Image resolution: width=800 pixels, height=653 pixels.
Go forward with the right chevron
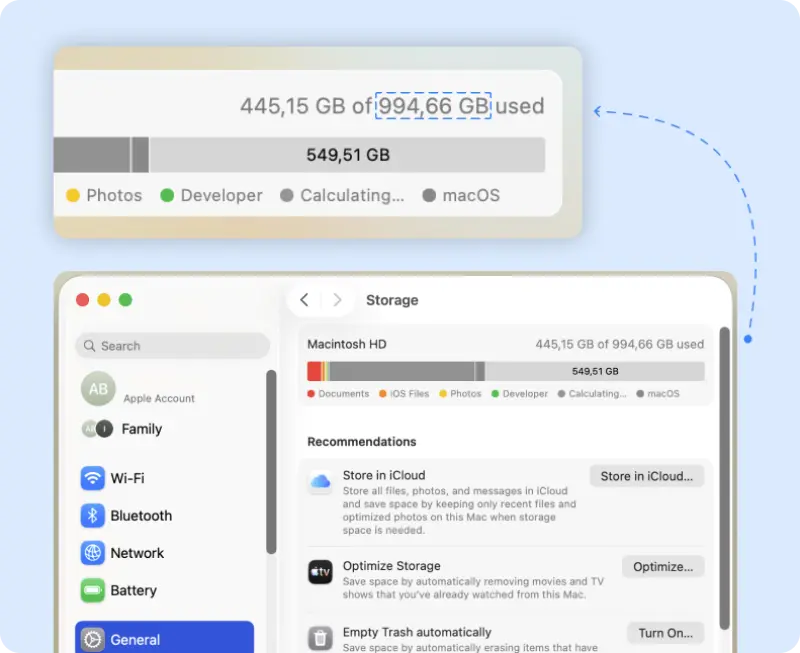click(337, 300)
